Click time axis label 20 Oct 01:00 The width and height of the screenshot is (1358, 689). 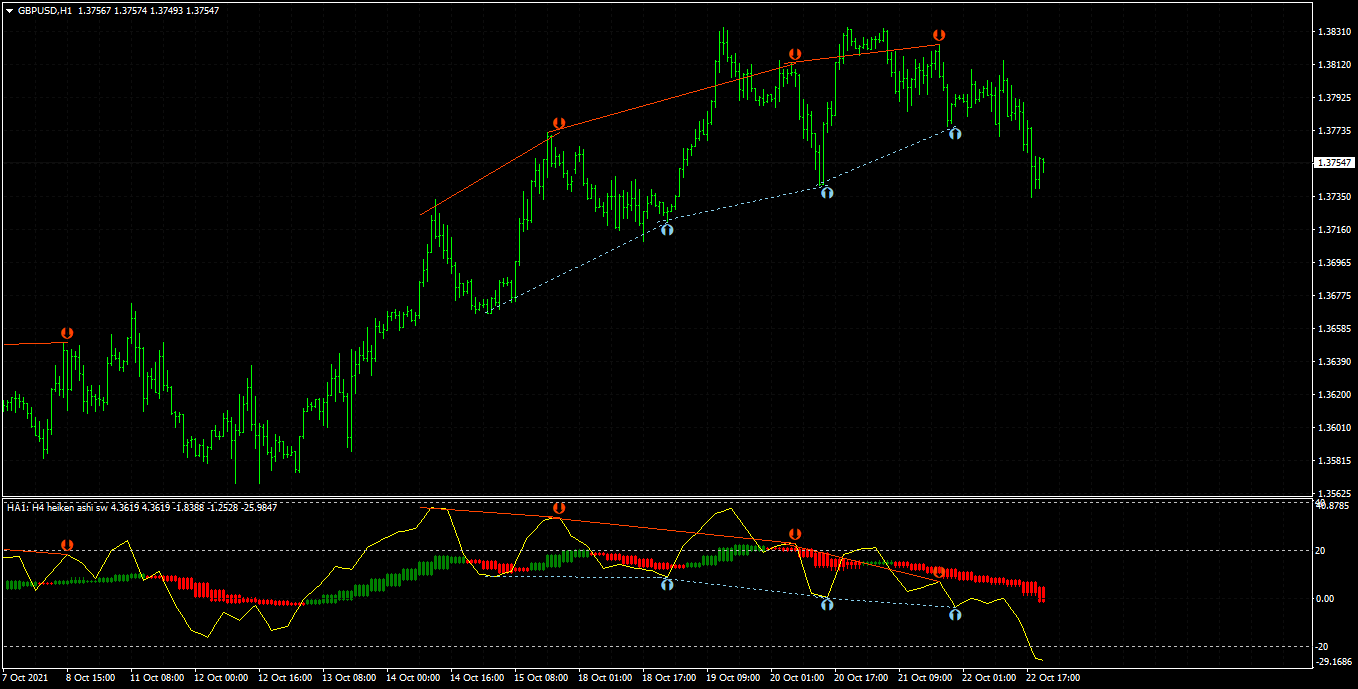click(x=796, y=678)
